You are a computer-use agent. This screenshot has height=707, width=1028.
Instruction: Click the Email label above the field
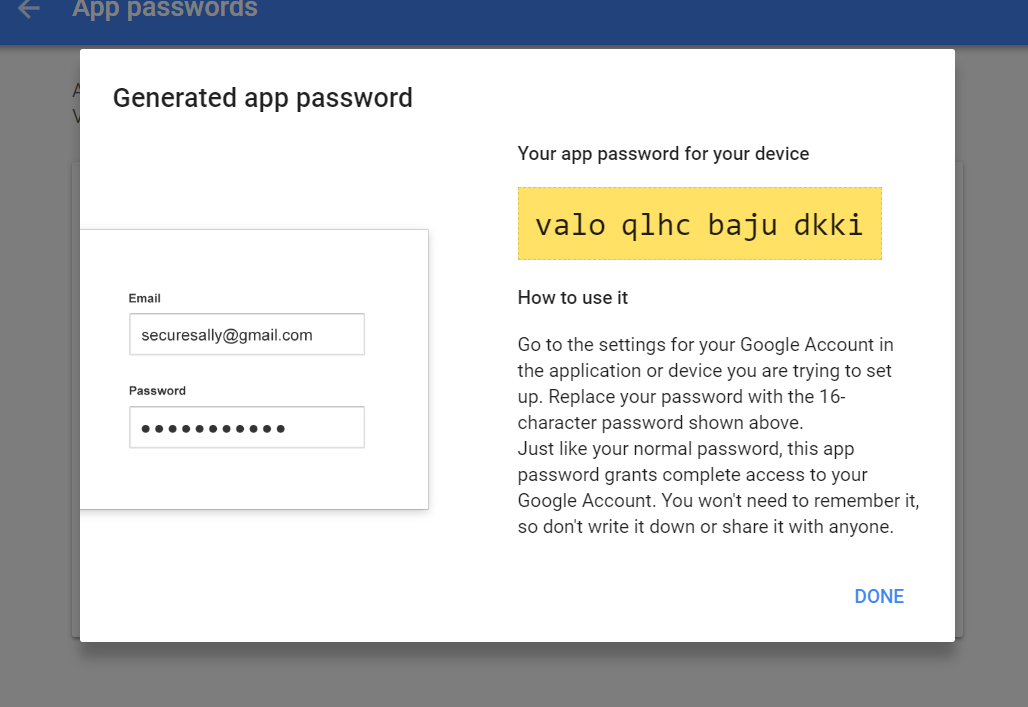click(x=145, y=298)
